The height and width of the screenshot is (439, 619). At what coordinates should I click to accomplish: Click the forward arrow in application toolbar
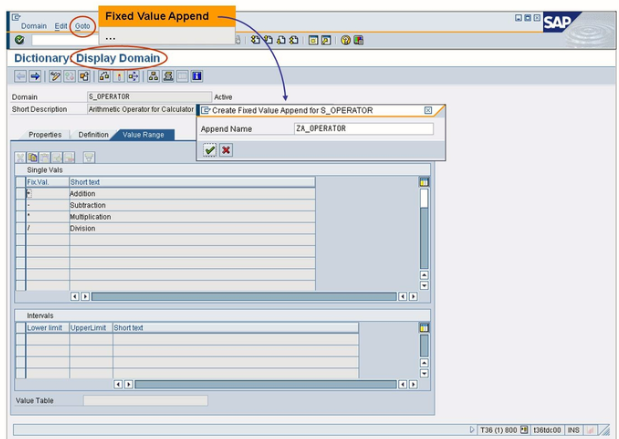(x=35, y=76)
